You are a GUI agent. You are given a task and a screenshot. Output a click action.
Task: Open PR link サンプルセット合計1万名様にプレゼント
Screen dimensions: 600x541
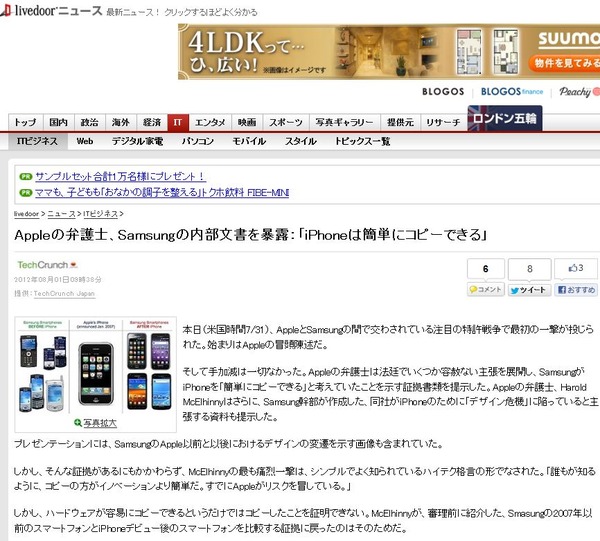121,176
